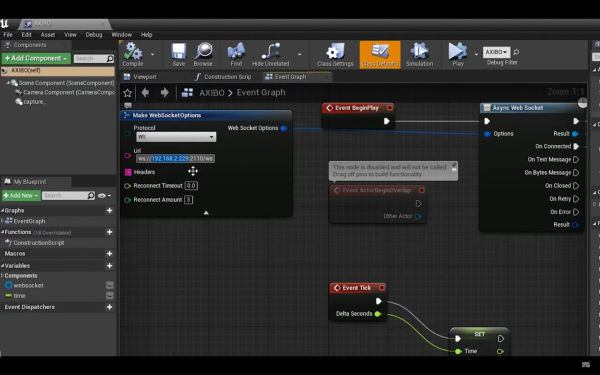
Task: Switch to the Event Graph tab
Action: tap(297, 77)
